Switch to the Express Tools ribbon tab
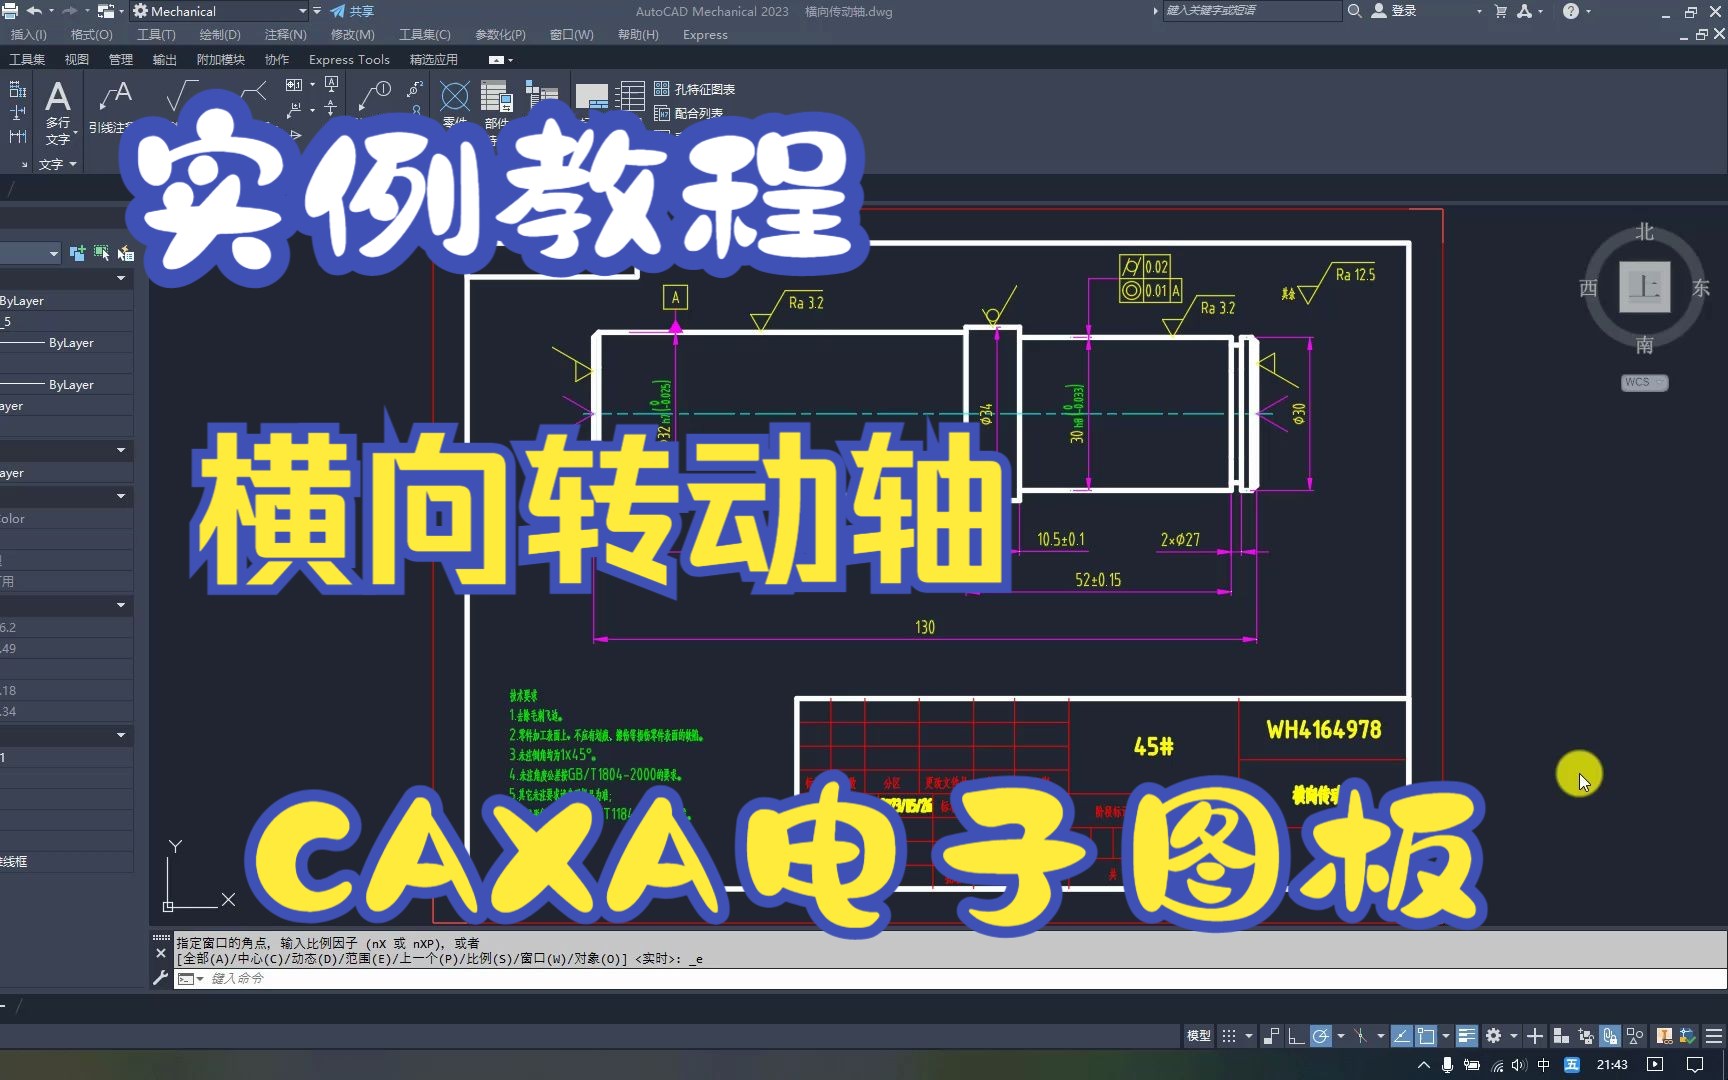Viewport: 1728px width, 1080px height. click(x=349, y=59)
